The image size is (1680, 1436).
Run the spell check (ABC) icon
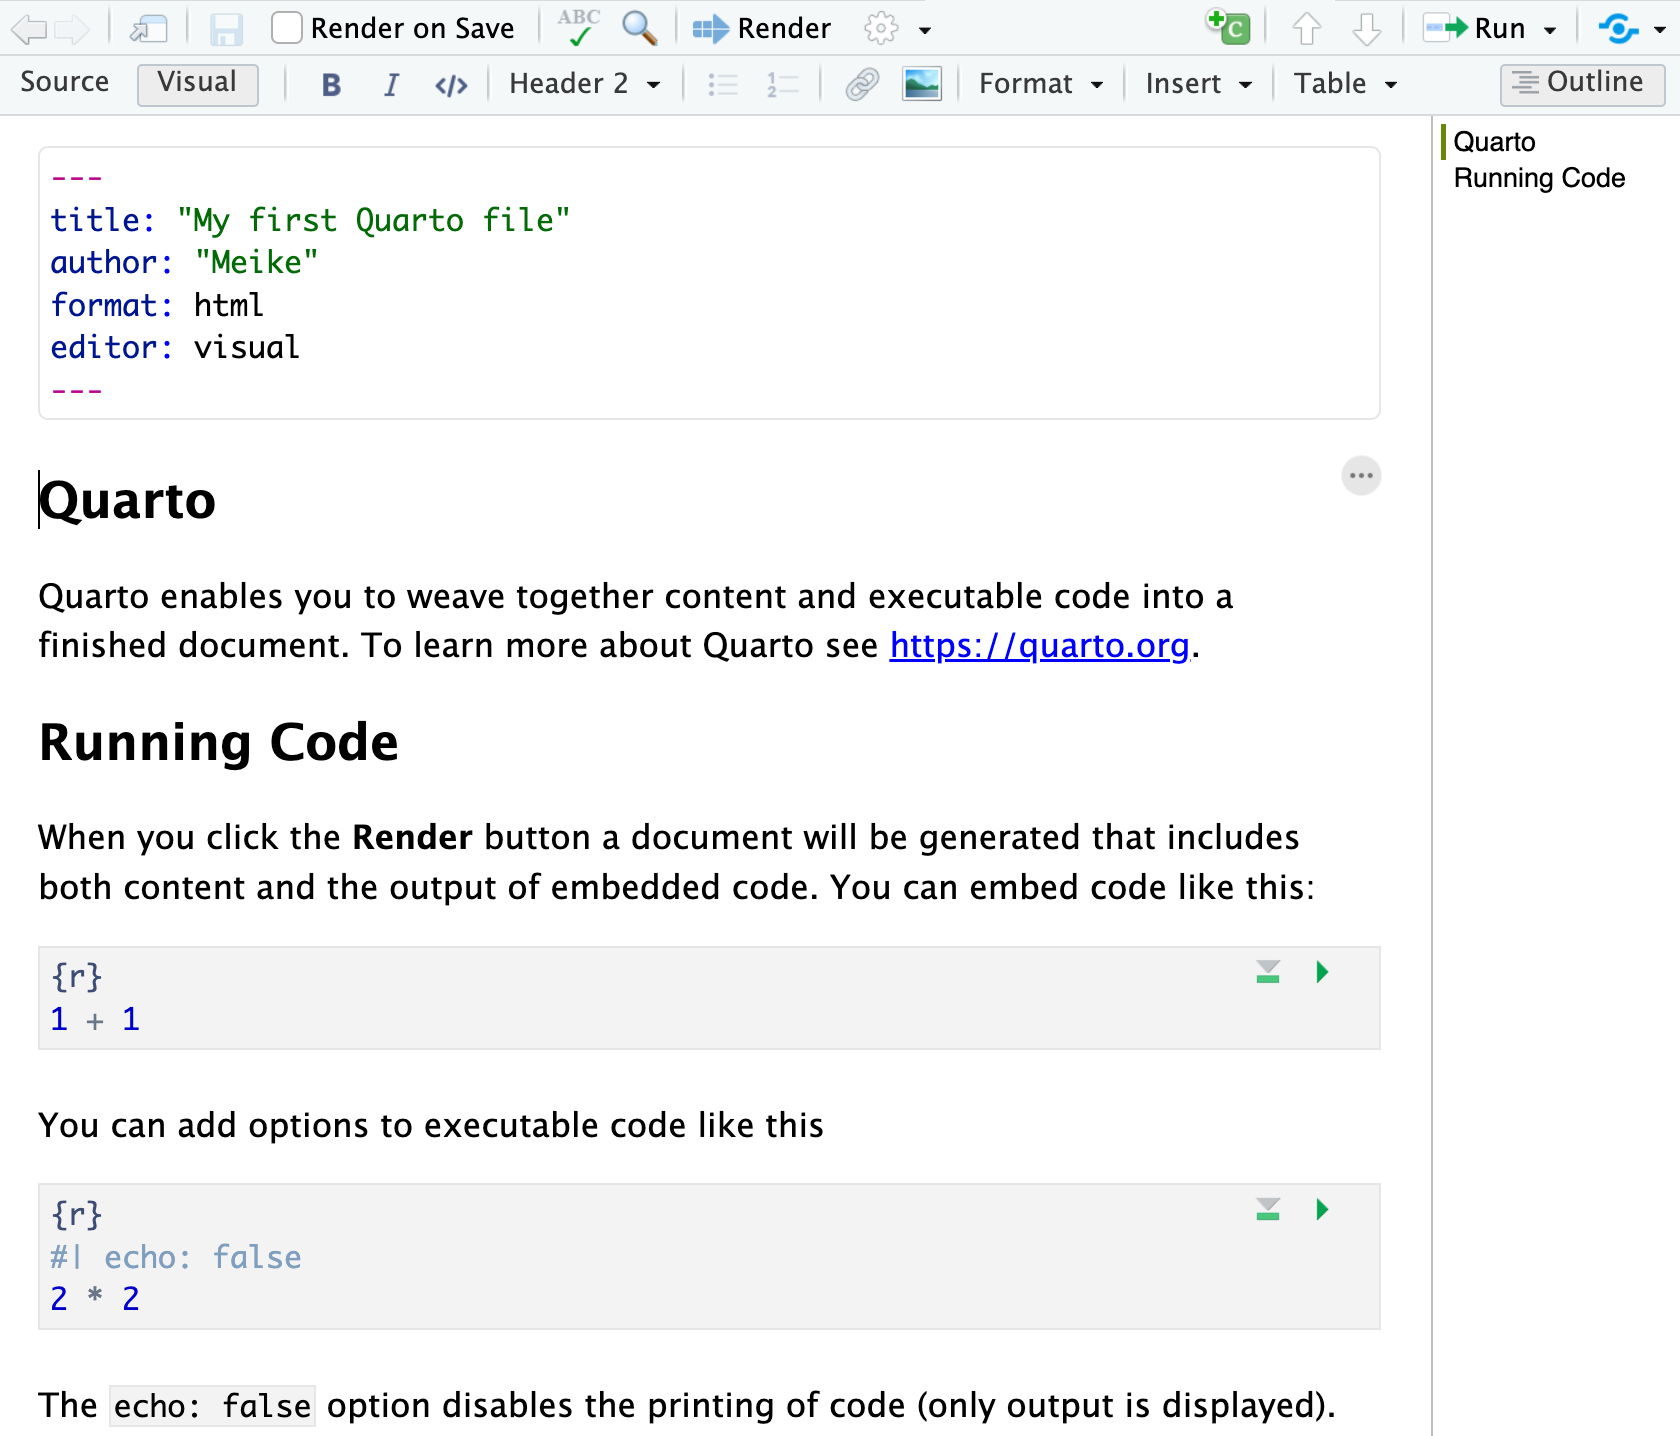click(x=579, y=28)
